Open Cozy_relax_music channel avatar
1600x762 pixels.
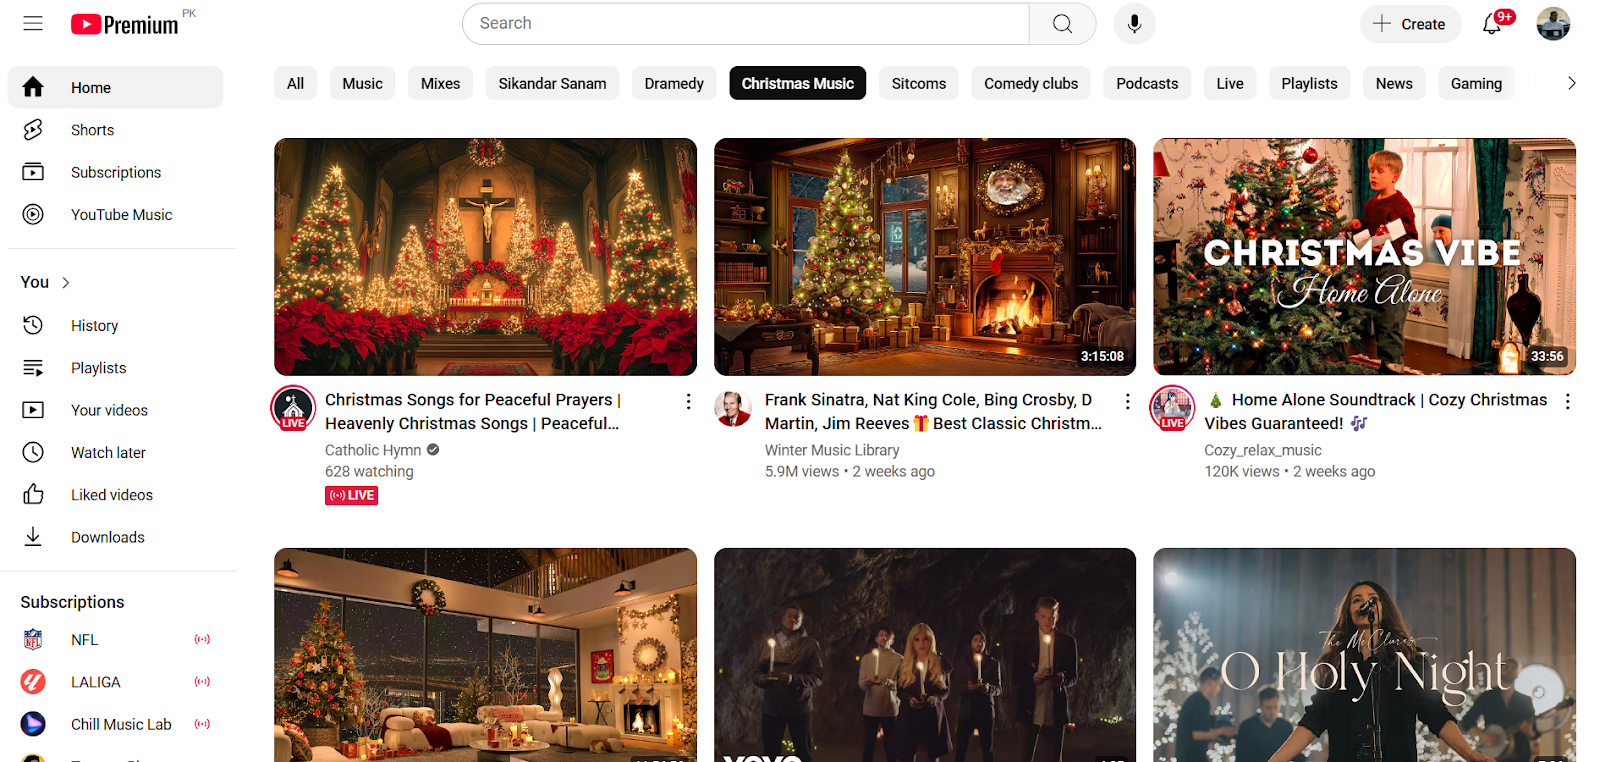coord(1172,408)
